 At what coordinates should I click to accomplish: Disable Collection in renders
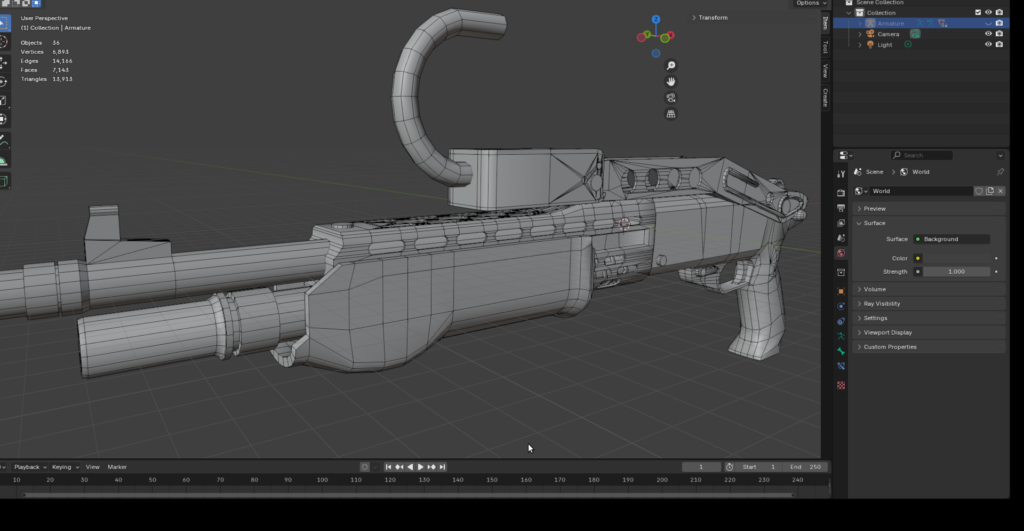(999, 12)
